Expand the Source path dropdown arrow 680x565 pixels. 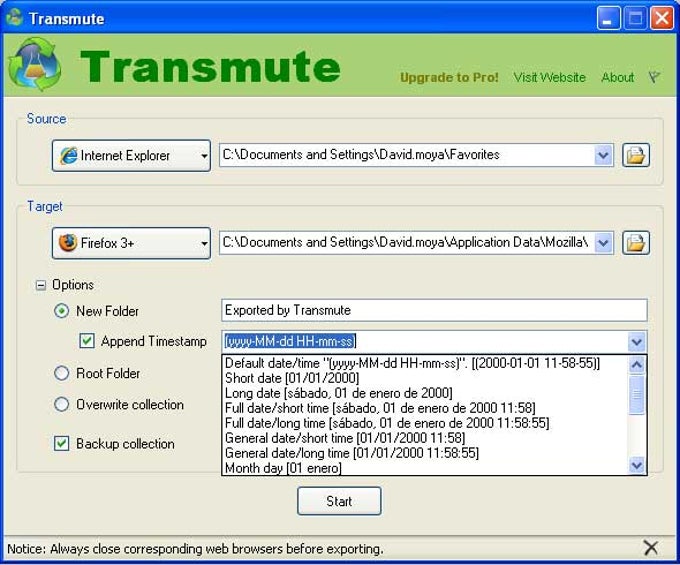pos(603,155)
